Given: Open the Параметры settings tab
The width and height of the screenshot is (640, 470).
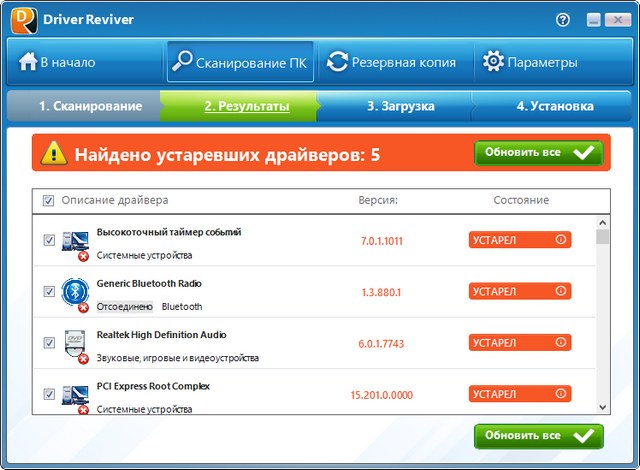Looking at the screenshot, I should (x=530, y=62).
